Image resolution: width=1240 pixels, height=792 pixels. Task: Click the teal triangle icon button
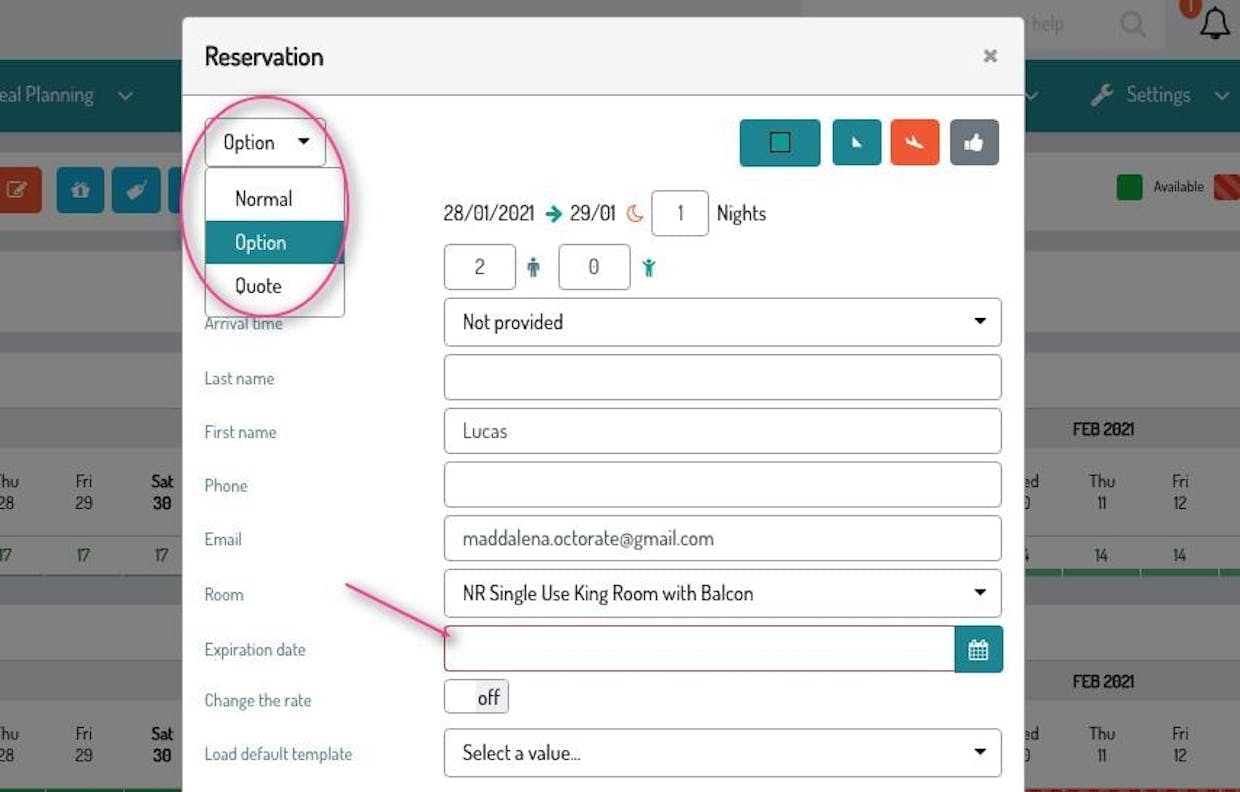point(856,142)
